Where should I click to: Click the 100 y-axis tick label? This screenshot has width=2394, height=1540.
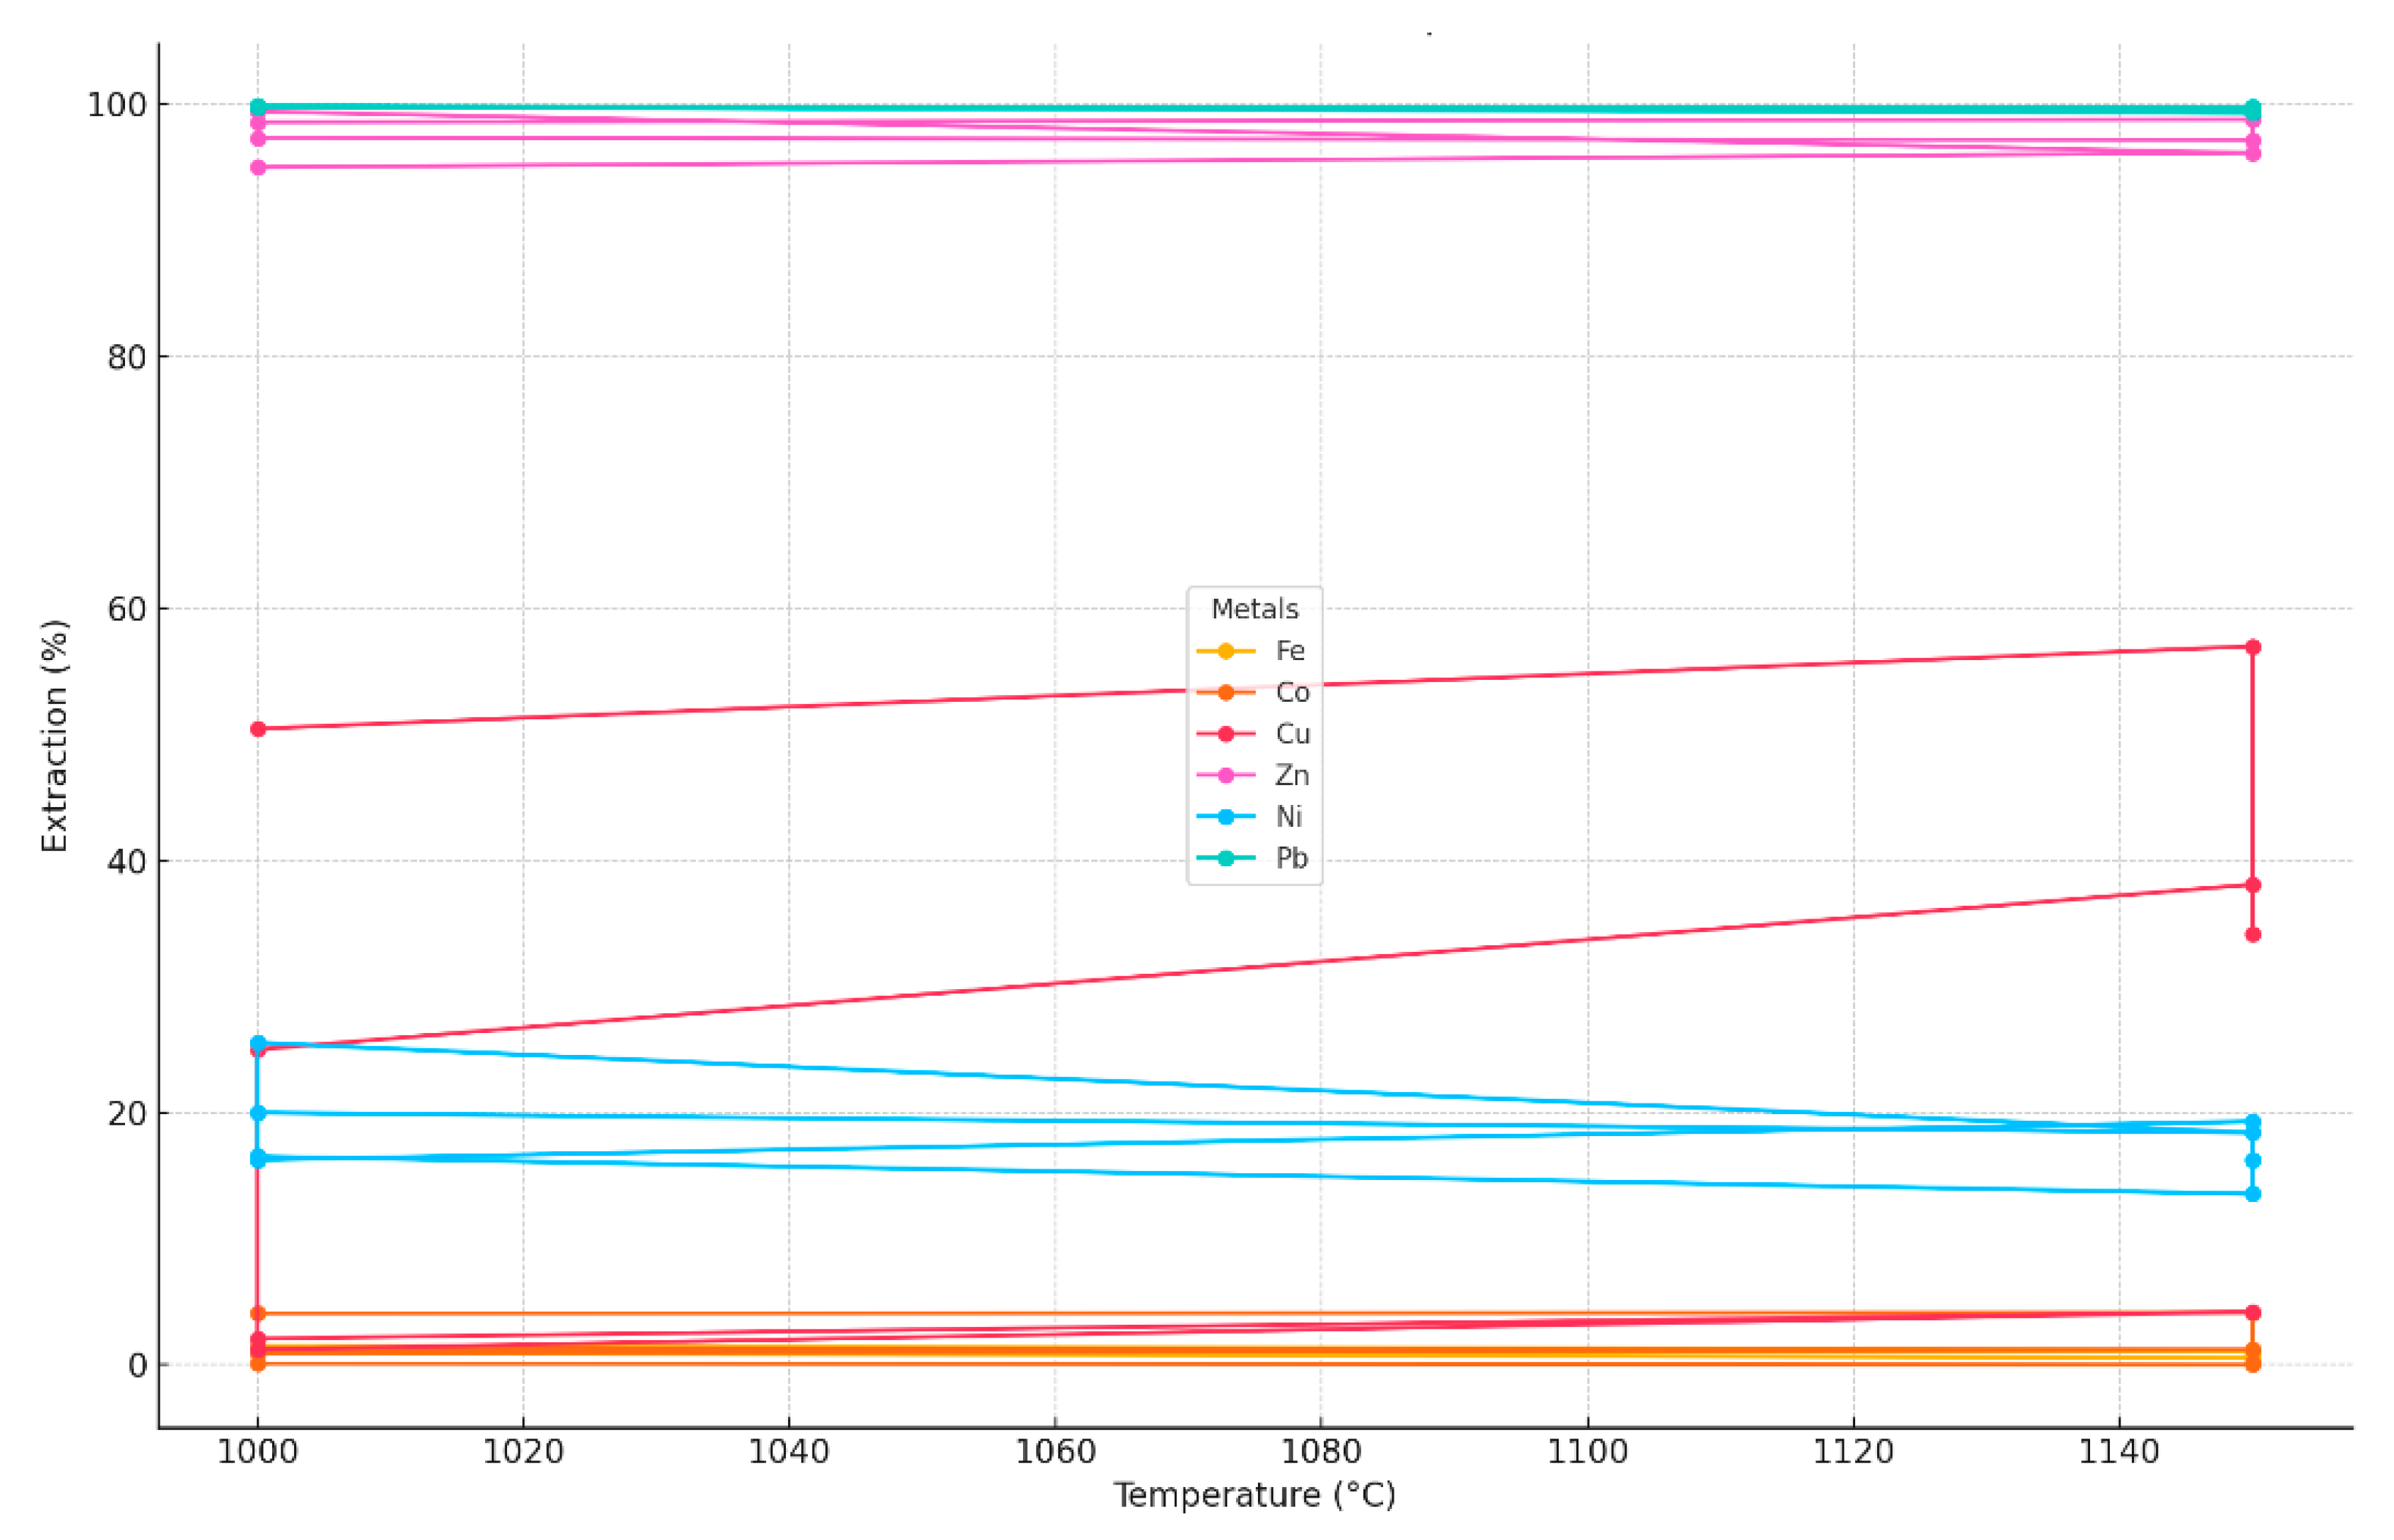pos(116,105)
